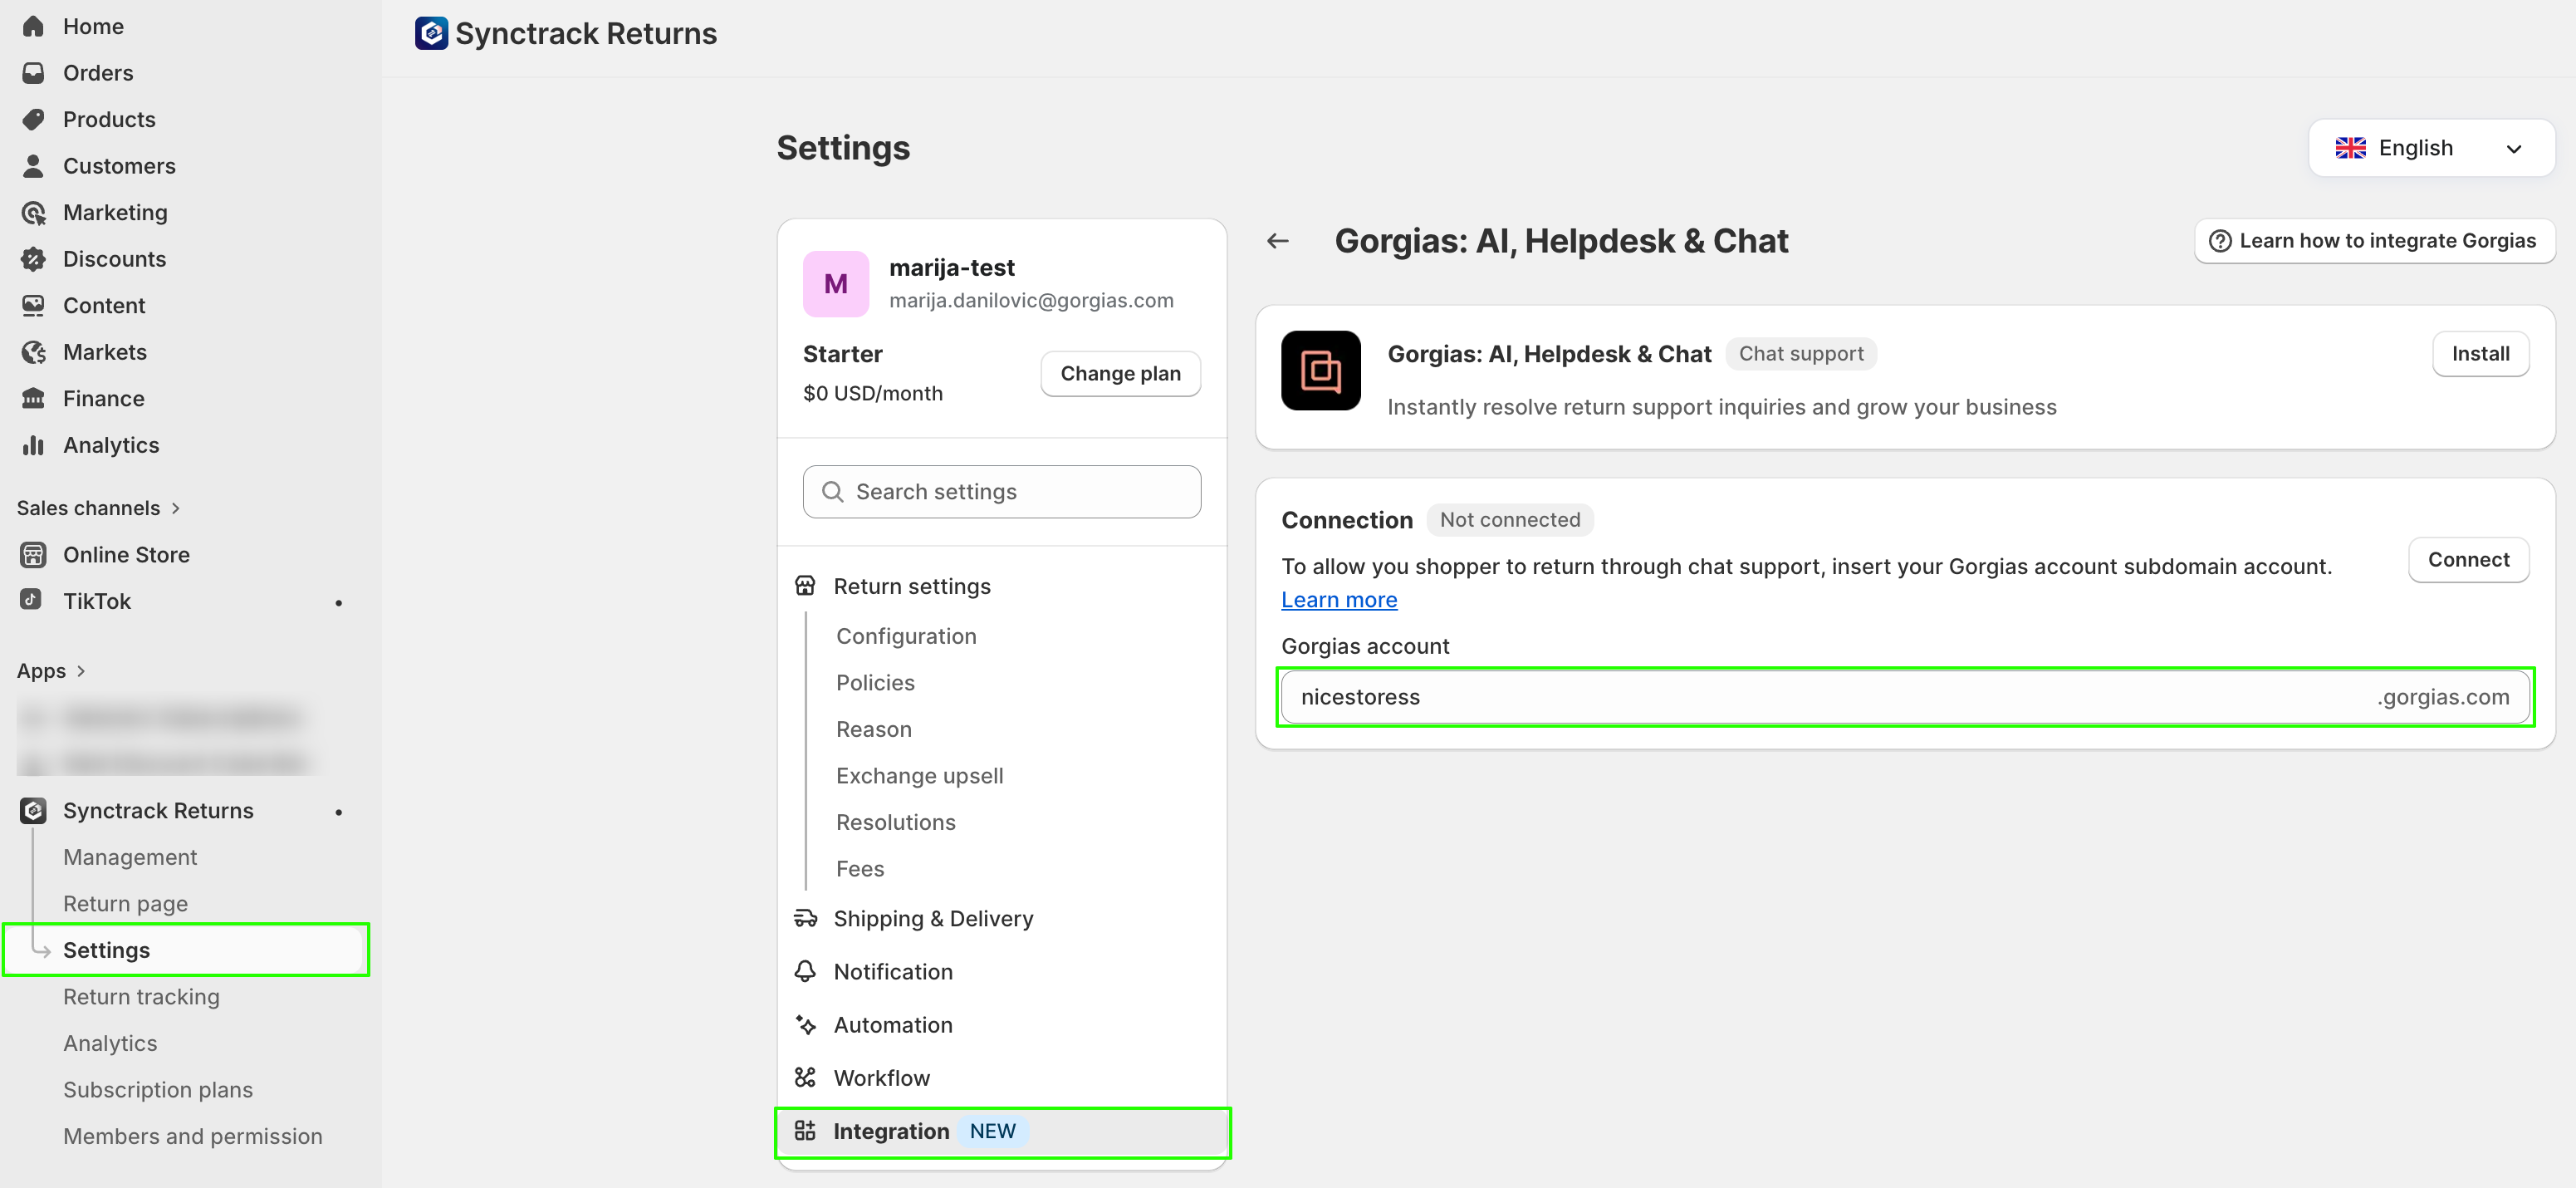Click the back arrow beside Gorgias title
The height and width of the screenshot is (1188, 2576).
coord(1277,241)
